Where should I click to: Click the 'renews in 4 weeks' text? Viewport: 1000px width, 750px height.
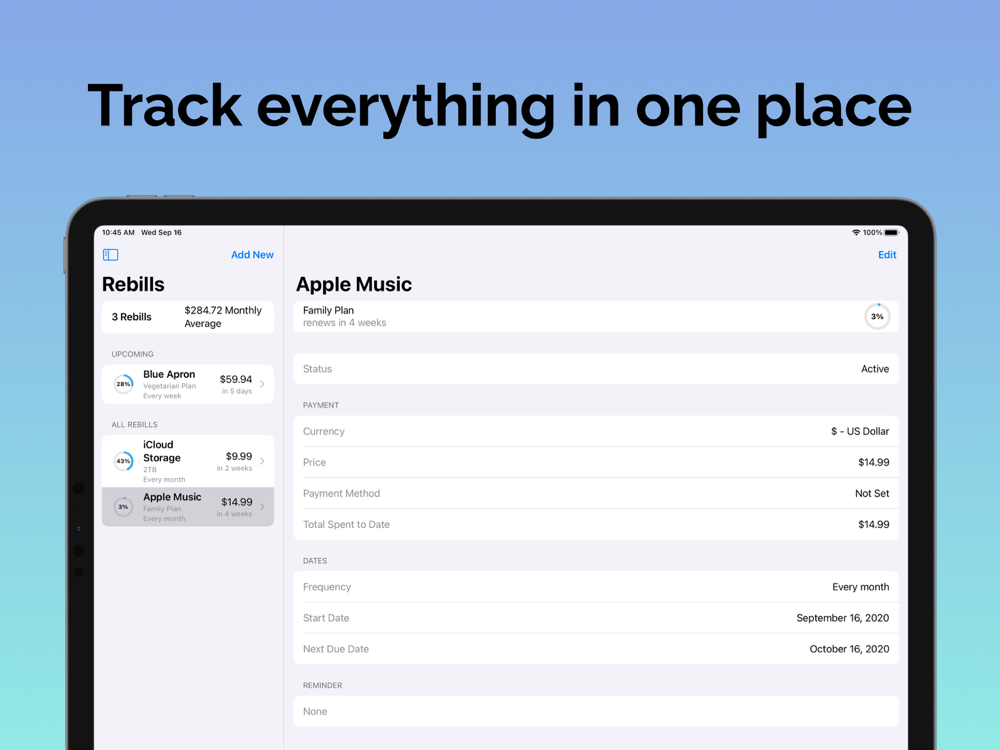(344, 323)
